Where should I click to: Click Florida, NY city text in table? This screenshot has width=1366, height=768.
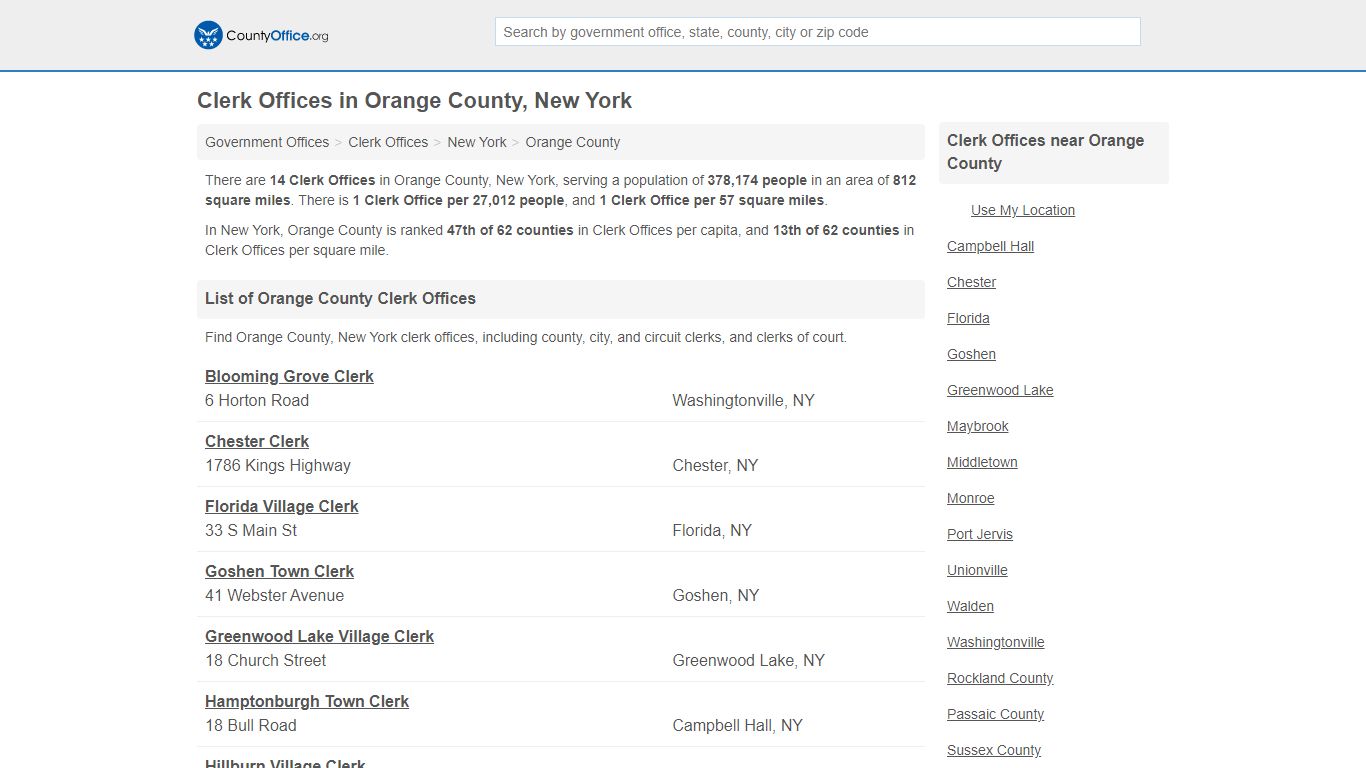coord(712,530)
